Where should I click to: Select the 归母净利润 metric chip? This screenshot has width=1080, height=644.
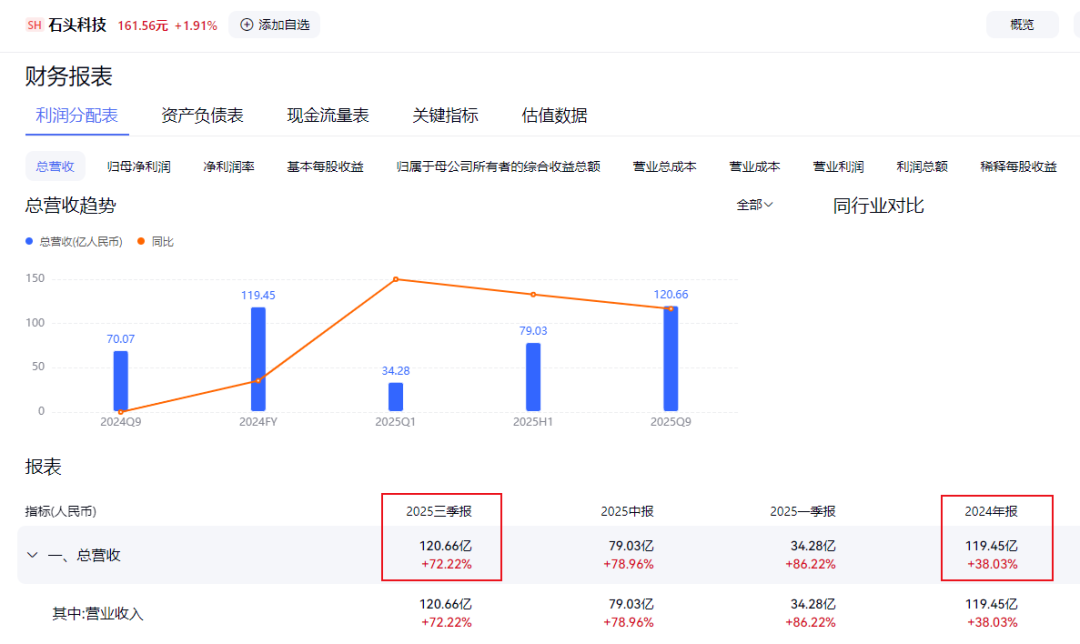coord(137,166)
